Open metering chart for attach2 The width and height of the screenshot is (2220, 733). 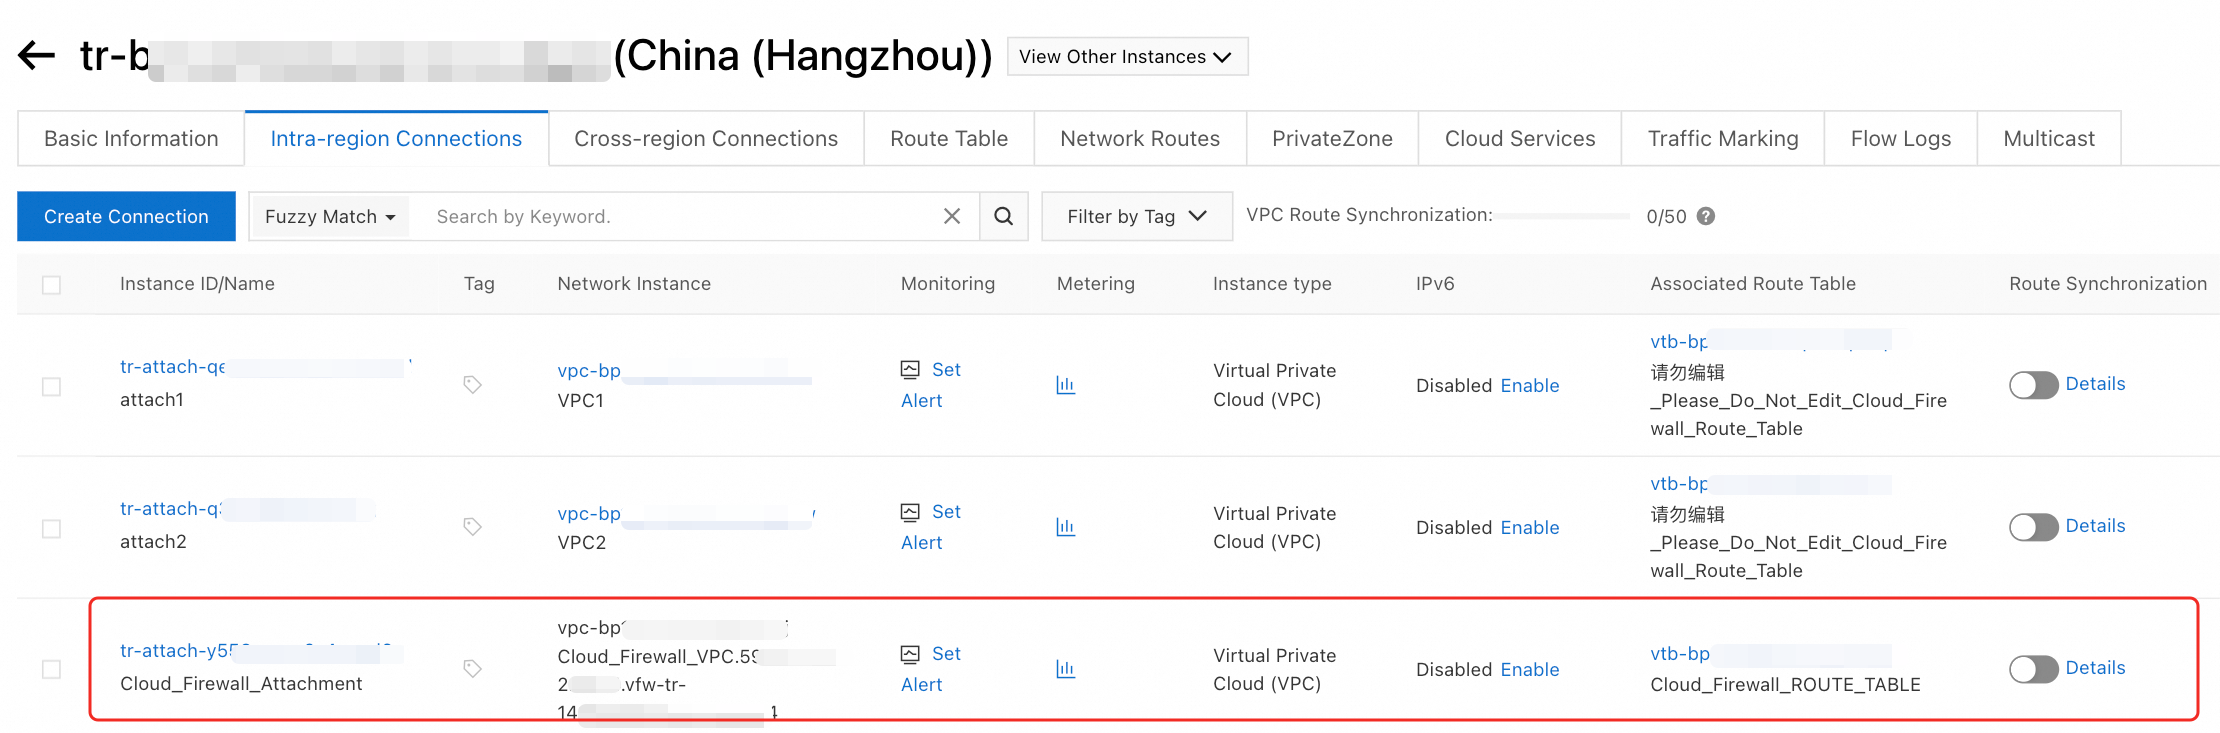(x=1066, y=527)
